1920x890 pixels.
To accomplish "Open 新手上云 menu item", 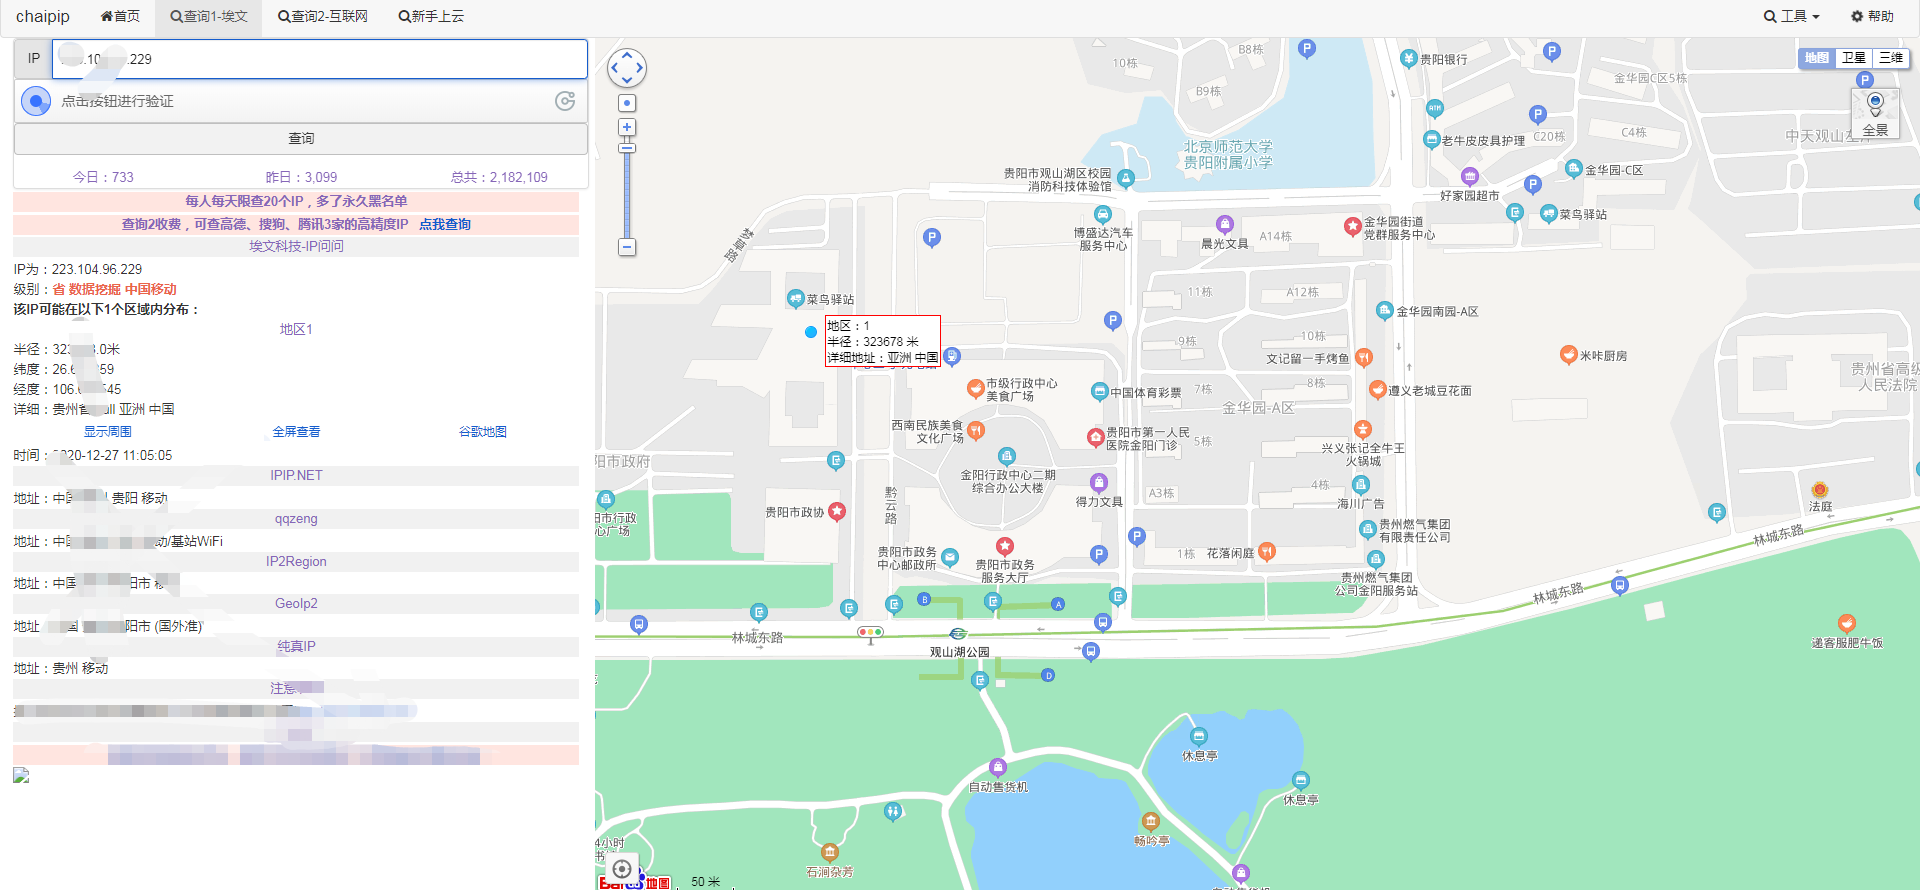I will pos(430,16).
